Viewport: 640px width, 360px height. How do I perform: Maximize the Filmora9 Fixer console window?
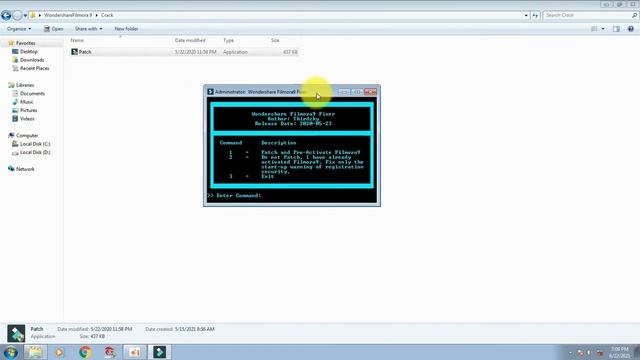point(357,92)
